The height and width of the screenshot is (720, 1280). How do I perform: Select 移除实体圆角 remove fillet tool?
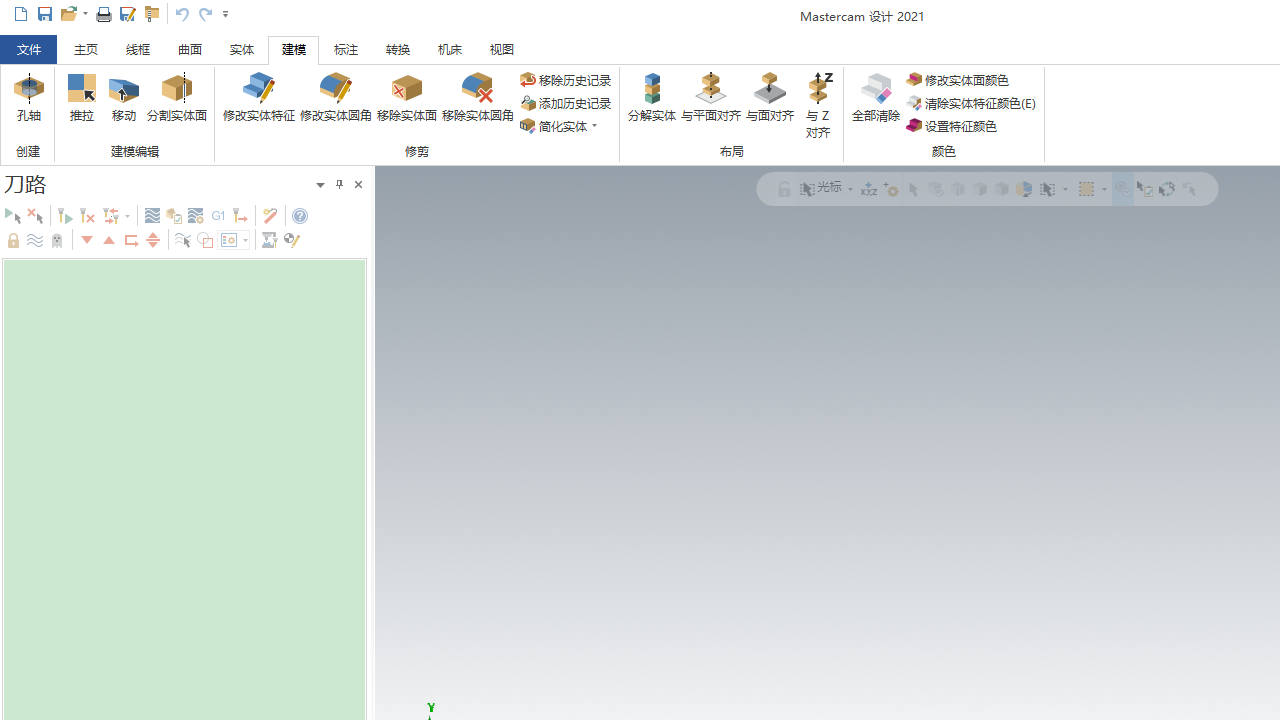[478, 98]
